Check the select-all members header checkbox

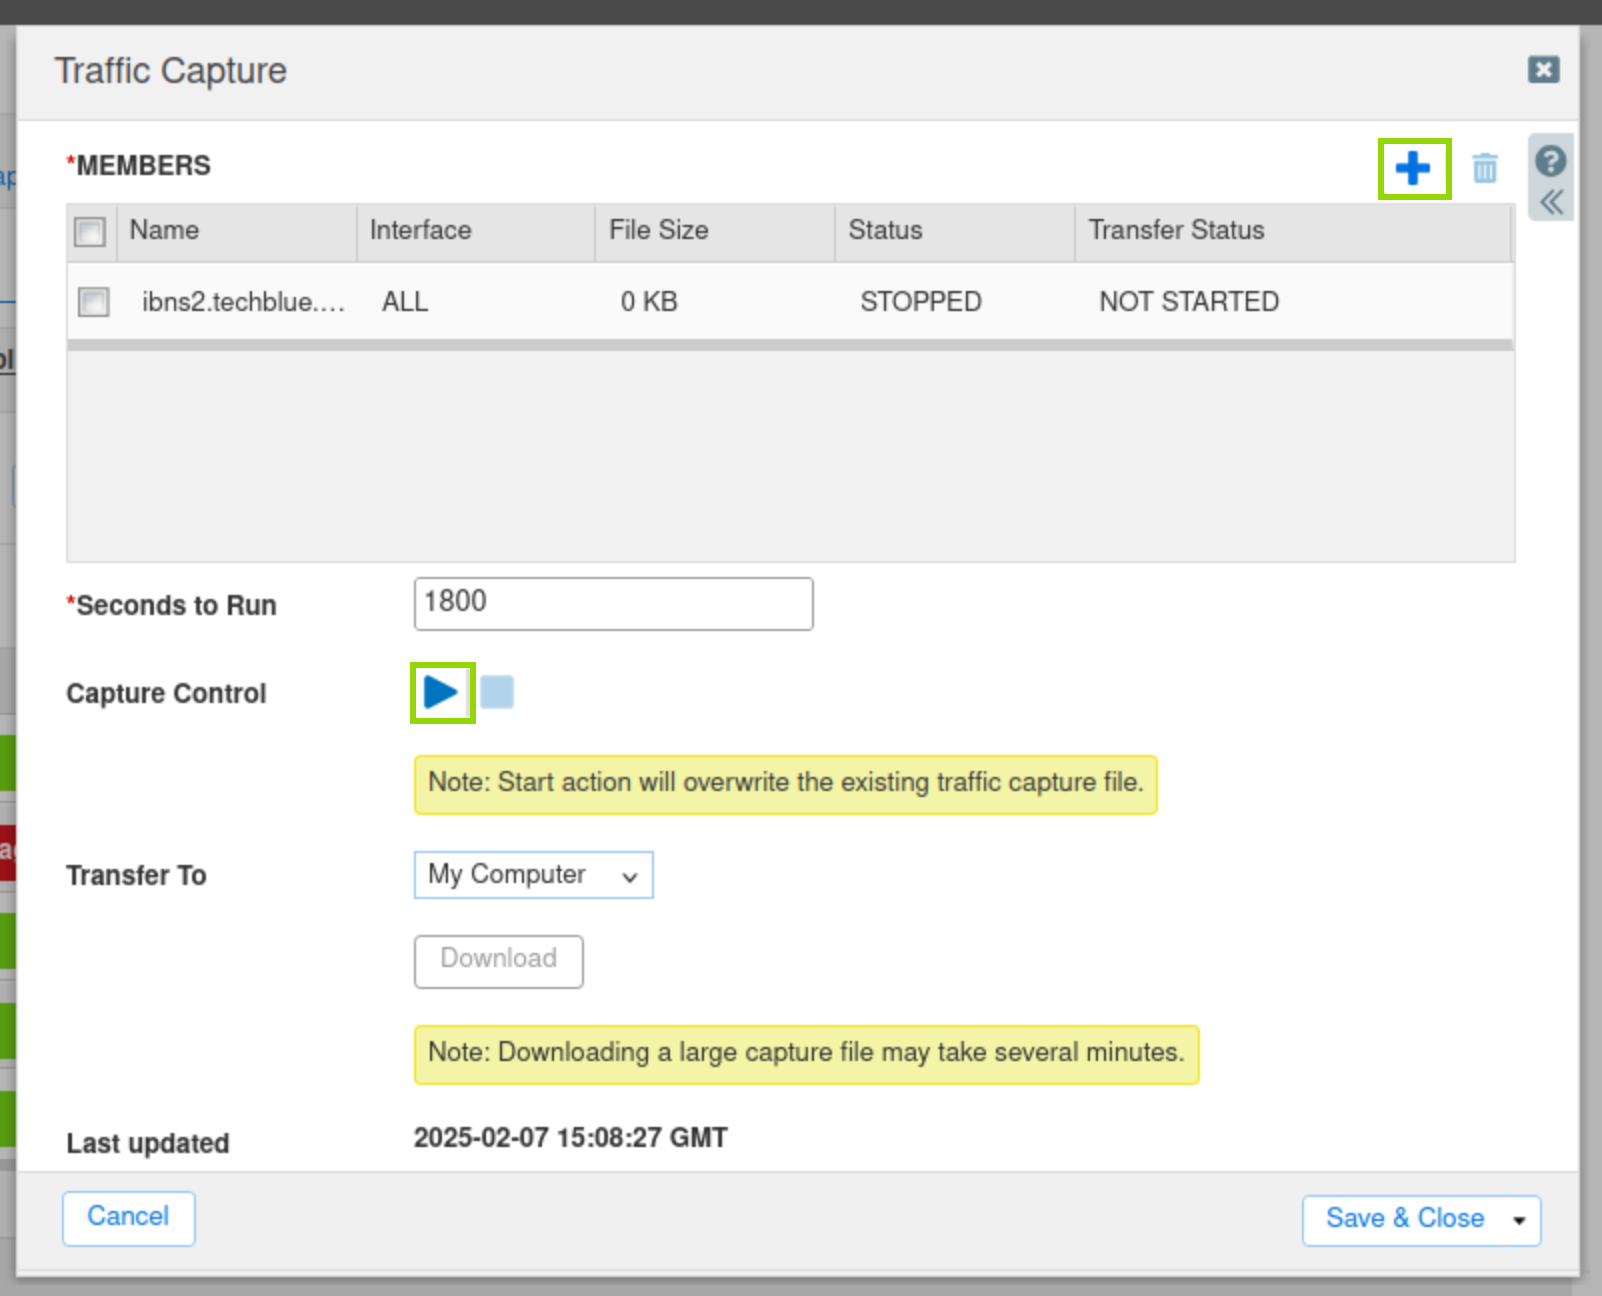90,232
